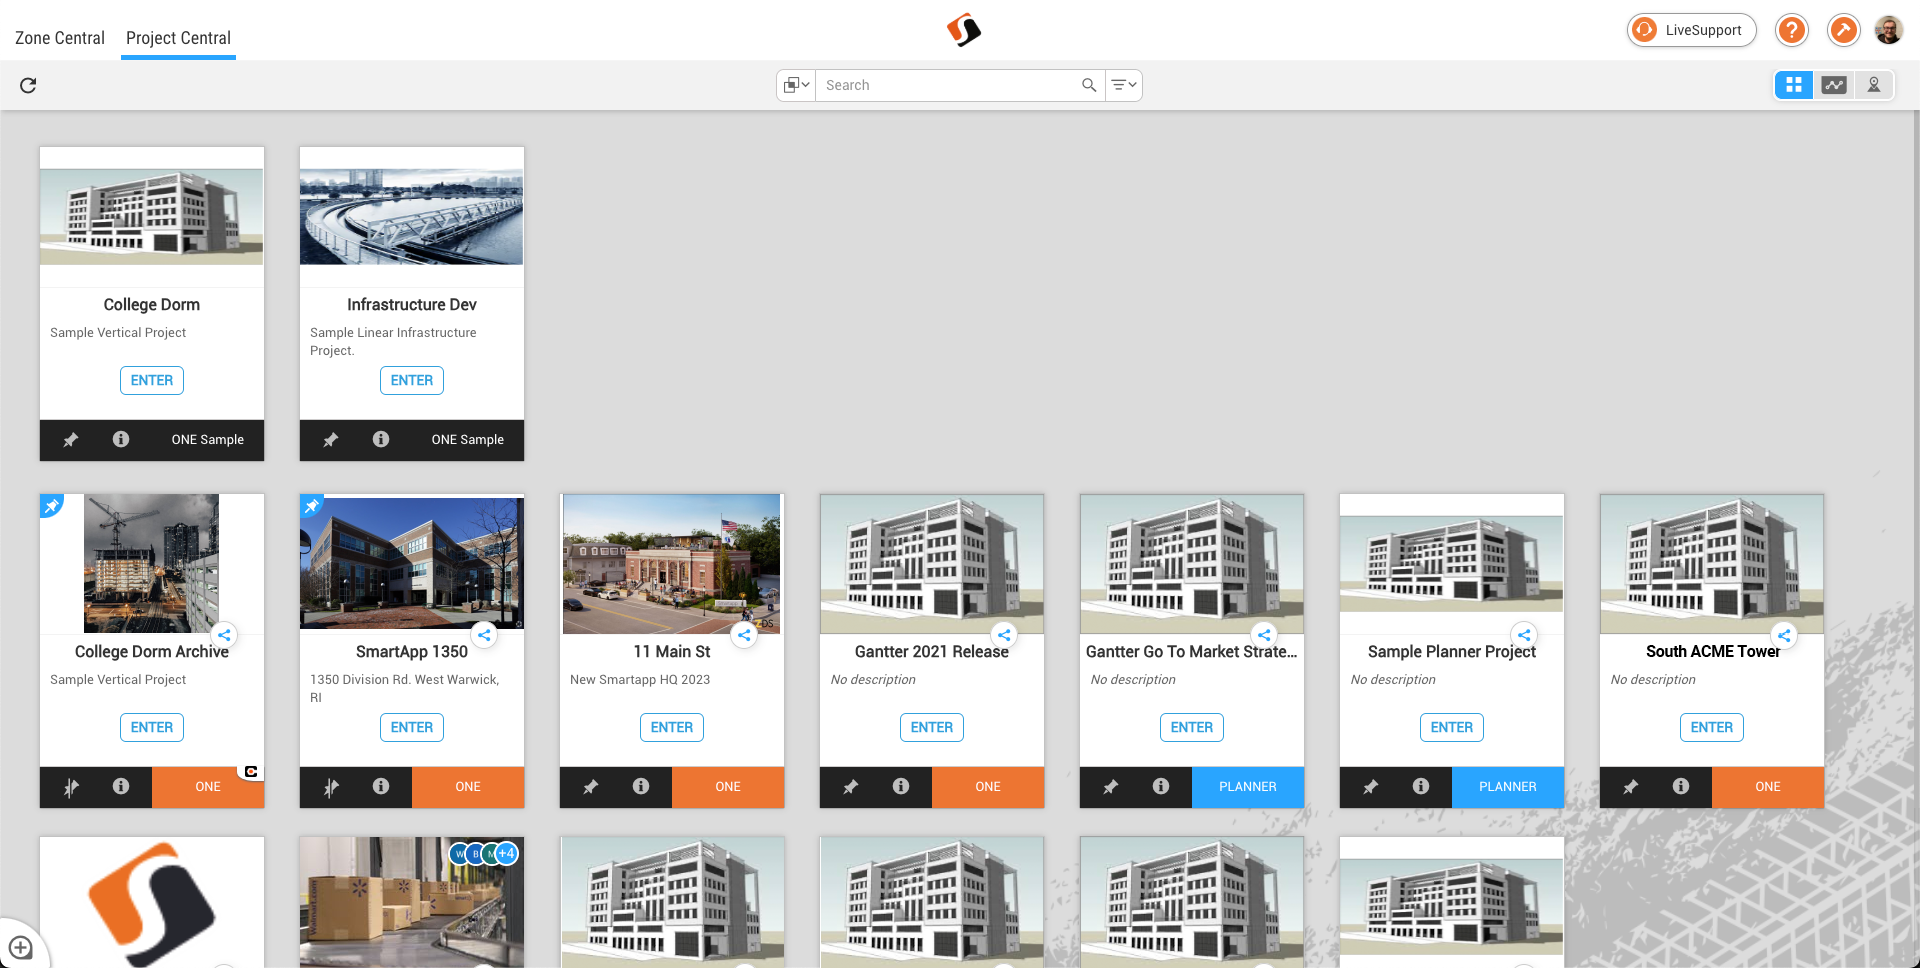
Task: Enter the Sample Planner Project
Action: 1452,727
